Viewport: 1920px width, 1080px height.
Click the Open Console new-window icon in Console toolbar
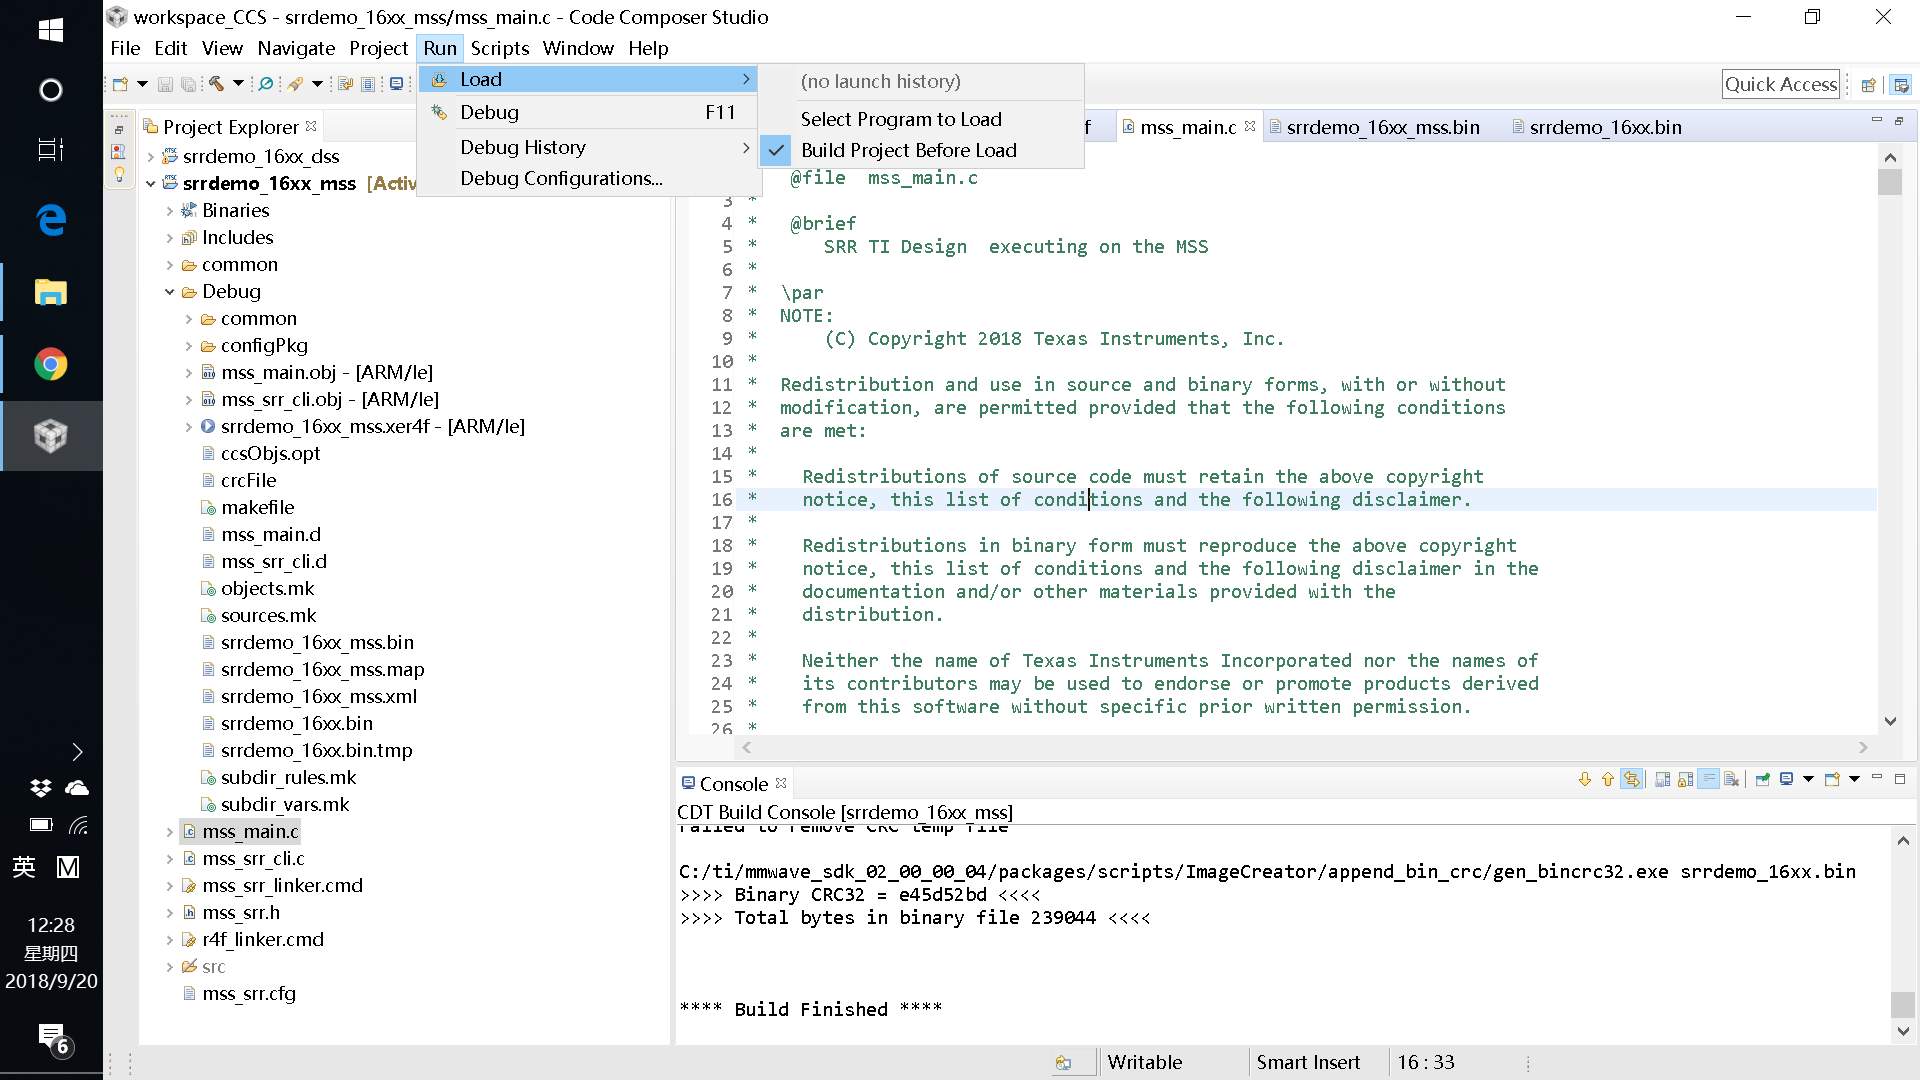1832,780
